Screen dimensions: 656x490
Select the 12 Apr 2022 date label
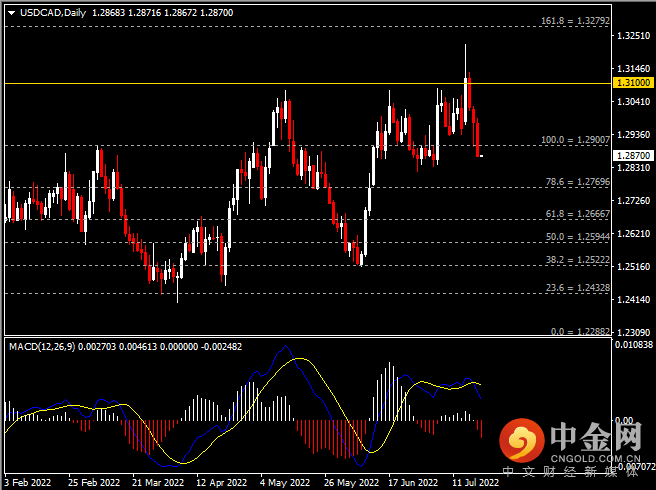pos(221,482)
